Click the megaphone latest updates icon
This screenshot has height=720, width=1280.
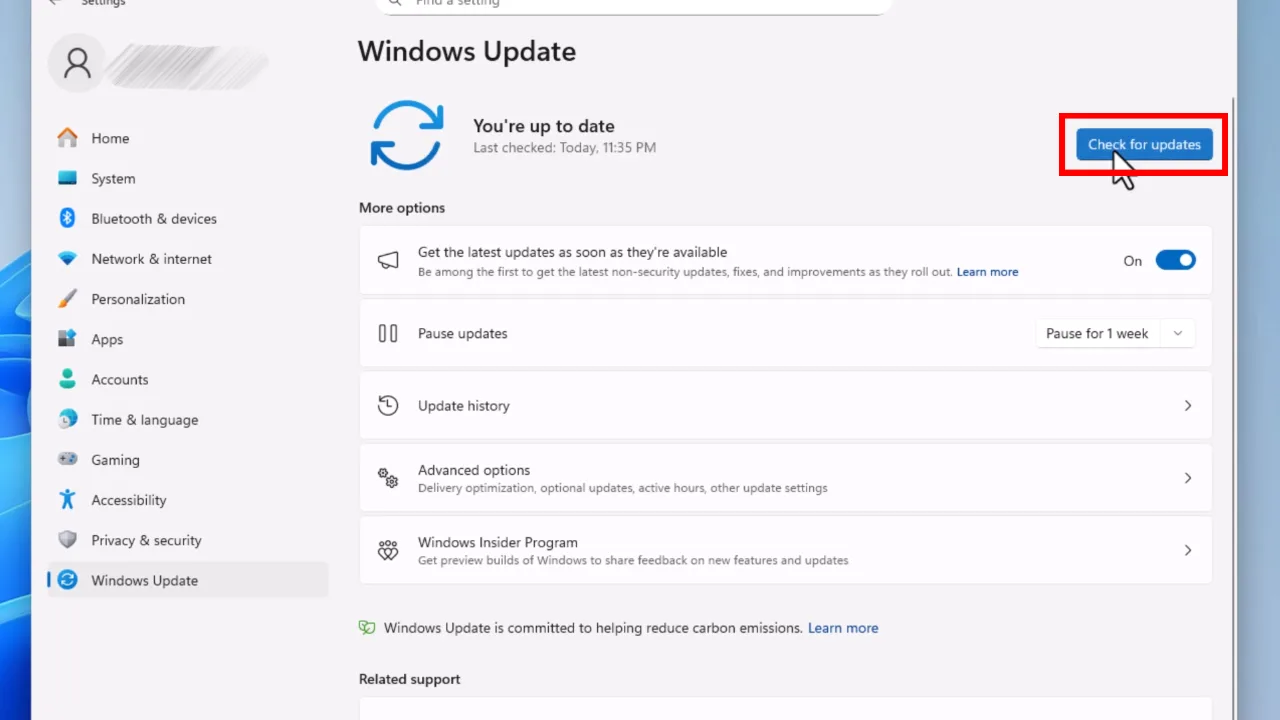tap(388, 260)
